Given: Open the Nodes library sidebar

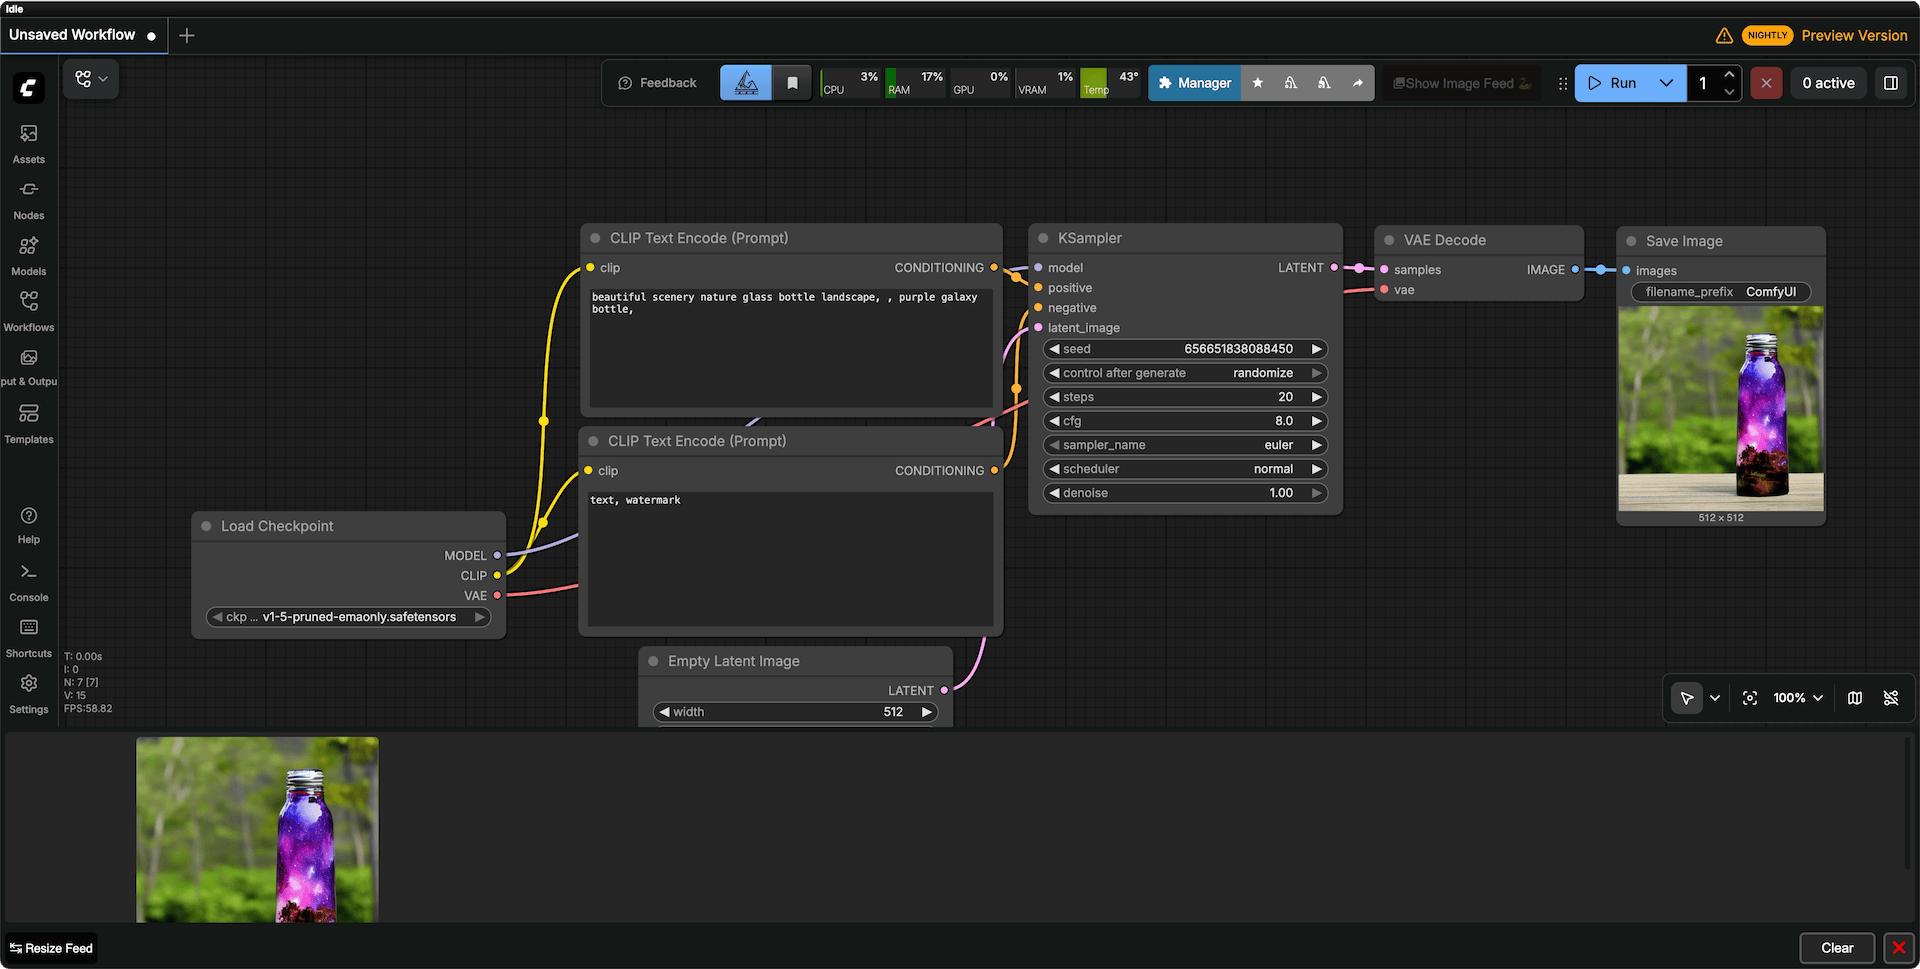Looking at the screenshot, I should (x=29, y=200).
